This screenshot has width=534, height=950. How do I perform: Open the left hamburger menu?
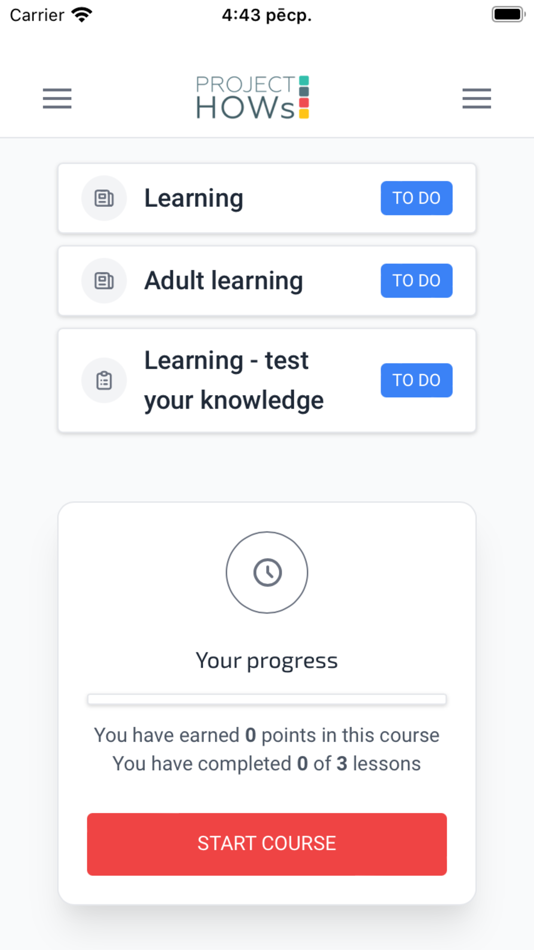click(x=57, y=98)
